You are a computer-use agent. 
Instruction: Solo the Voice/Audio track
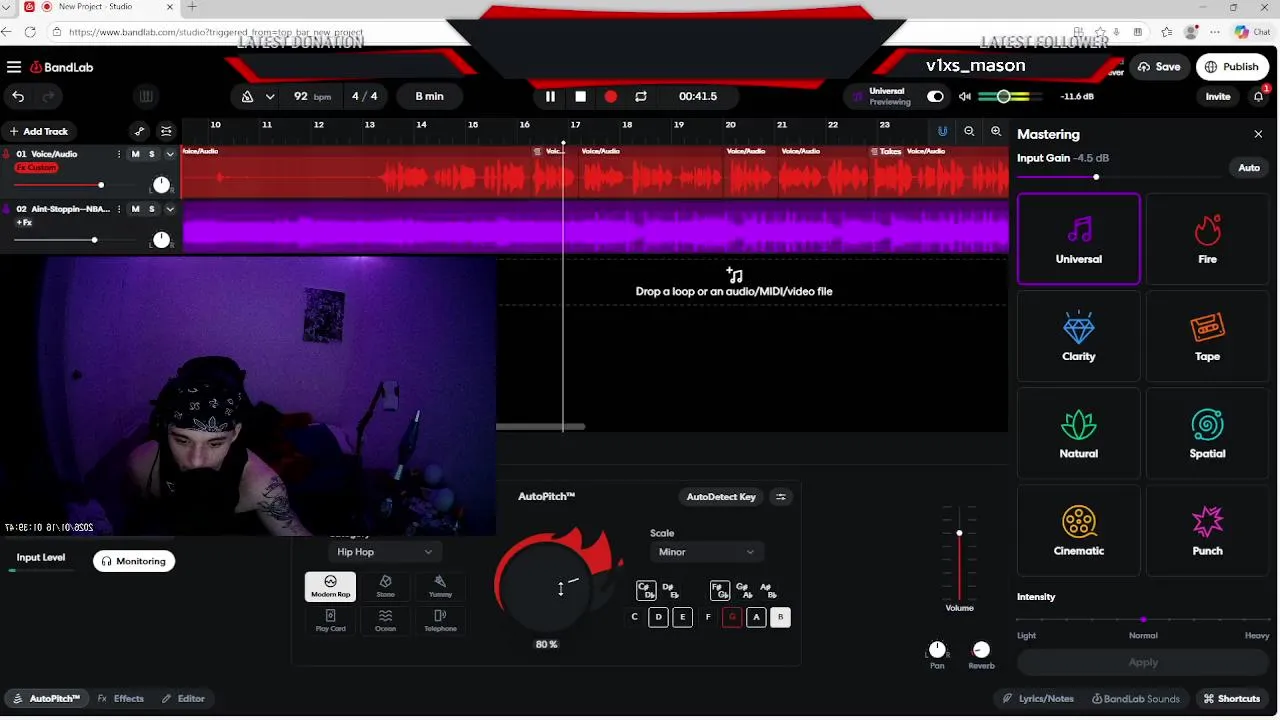coord(152,154)
